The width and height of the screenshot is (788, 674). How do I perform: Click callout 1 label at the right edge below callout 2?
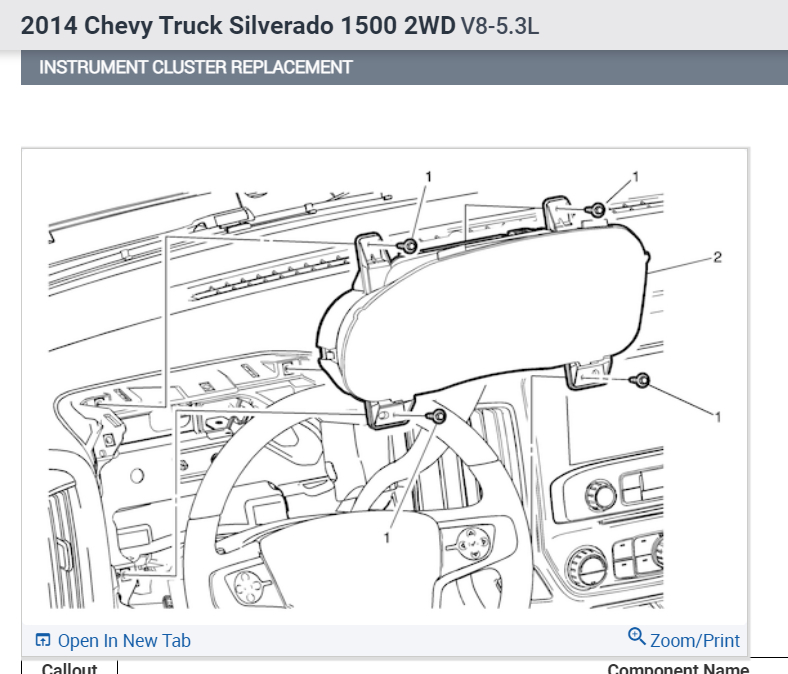pos(718,417)
